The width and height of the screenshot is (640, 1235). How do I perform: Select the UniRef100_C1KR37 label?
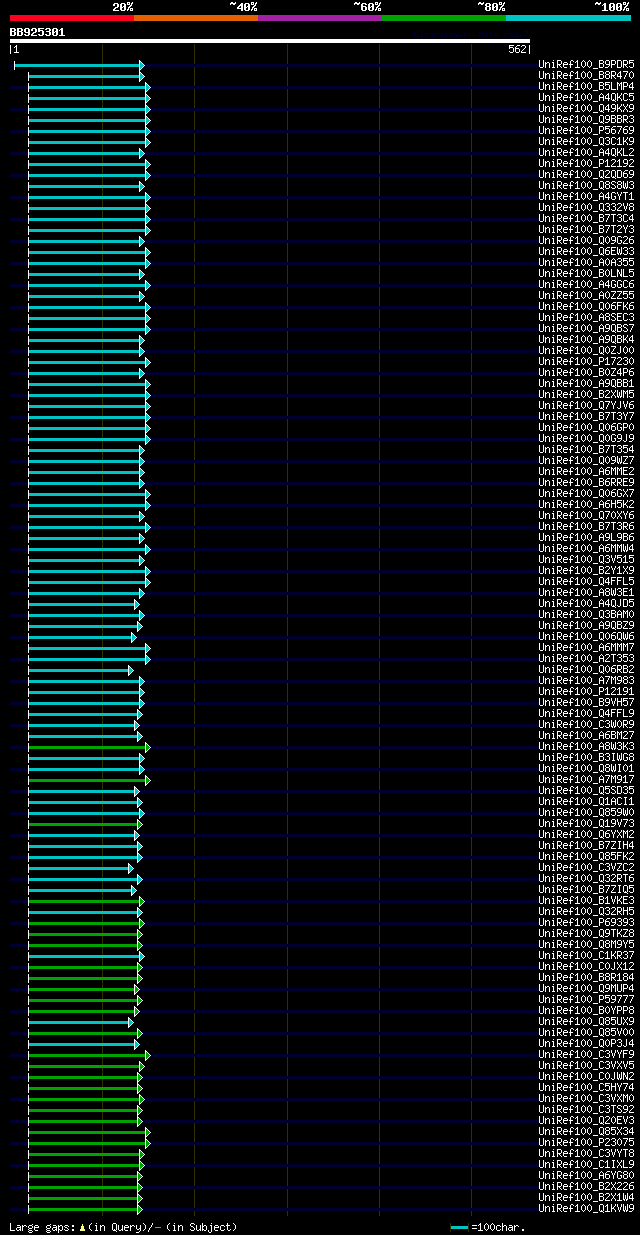pos(586,955)
